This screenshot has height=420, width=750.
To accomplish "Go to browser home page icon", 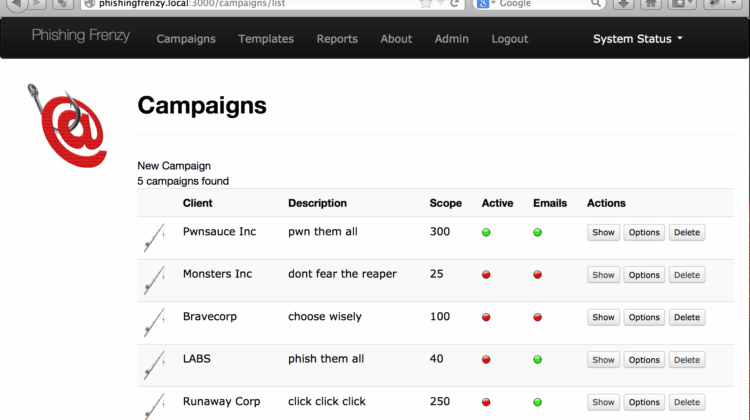I will [651, 4].
